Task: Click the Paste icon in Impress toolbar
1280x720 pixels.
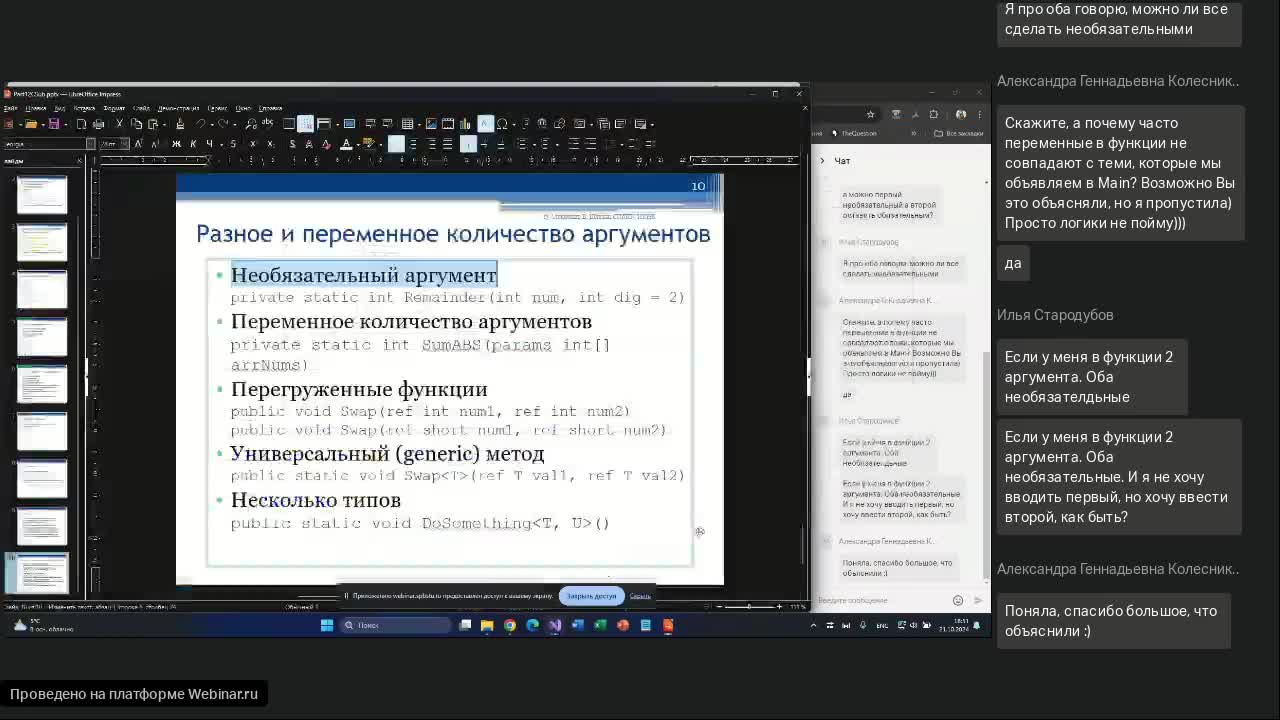Action: click(x=153, y=124)
